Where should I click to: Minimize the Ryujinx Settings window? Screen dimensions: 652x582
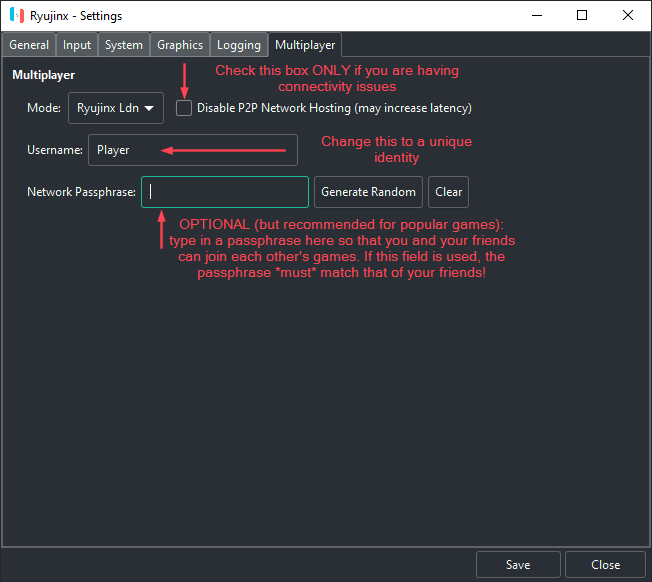point(537,15)
